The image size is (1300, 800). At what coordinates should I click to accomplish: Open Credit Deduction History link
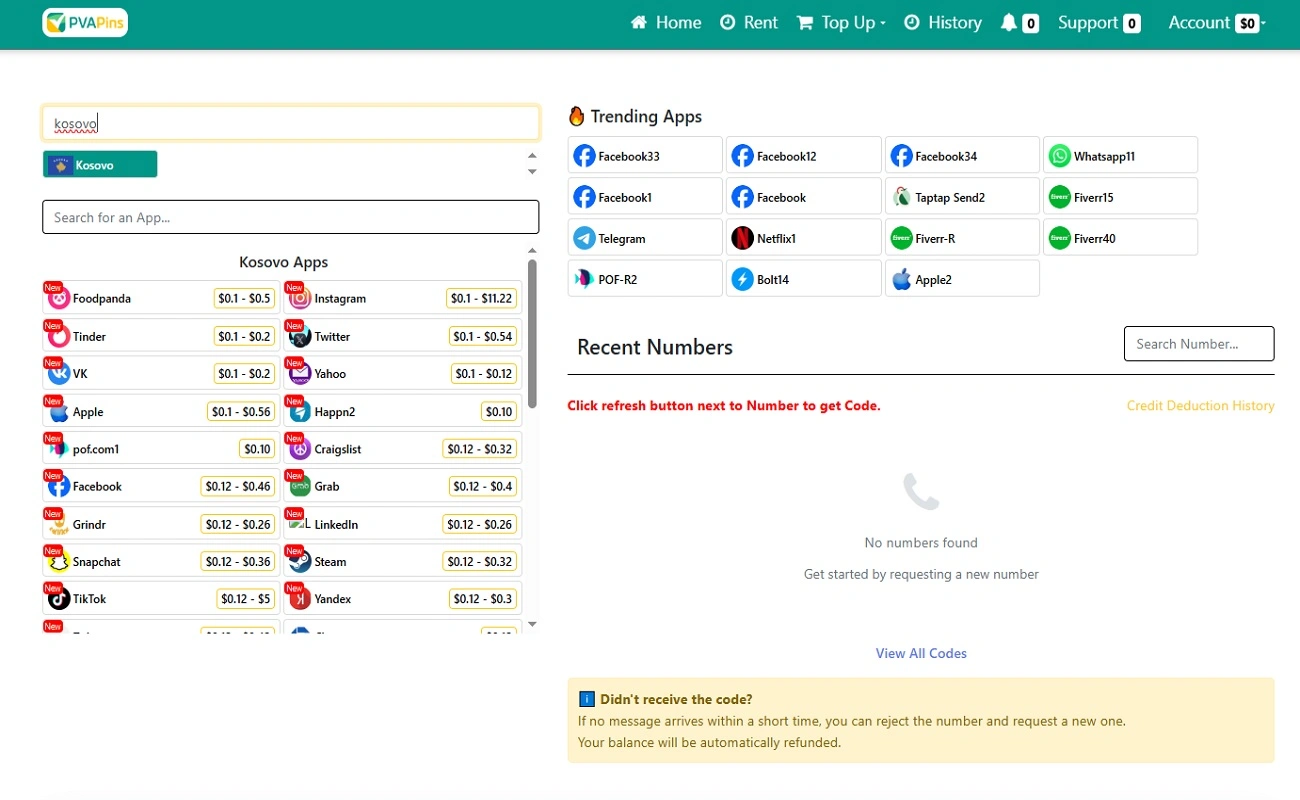[x=1200, y=406]
